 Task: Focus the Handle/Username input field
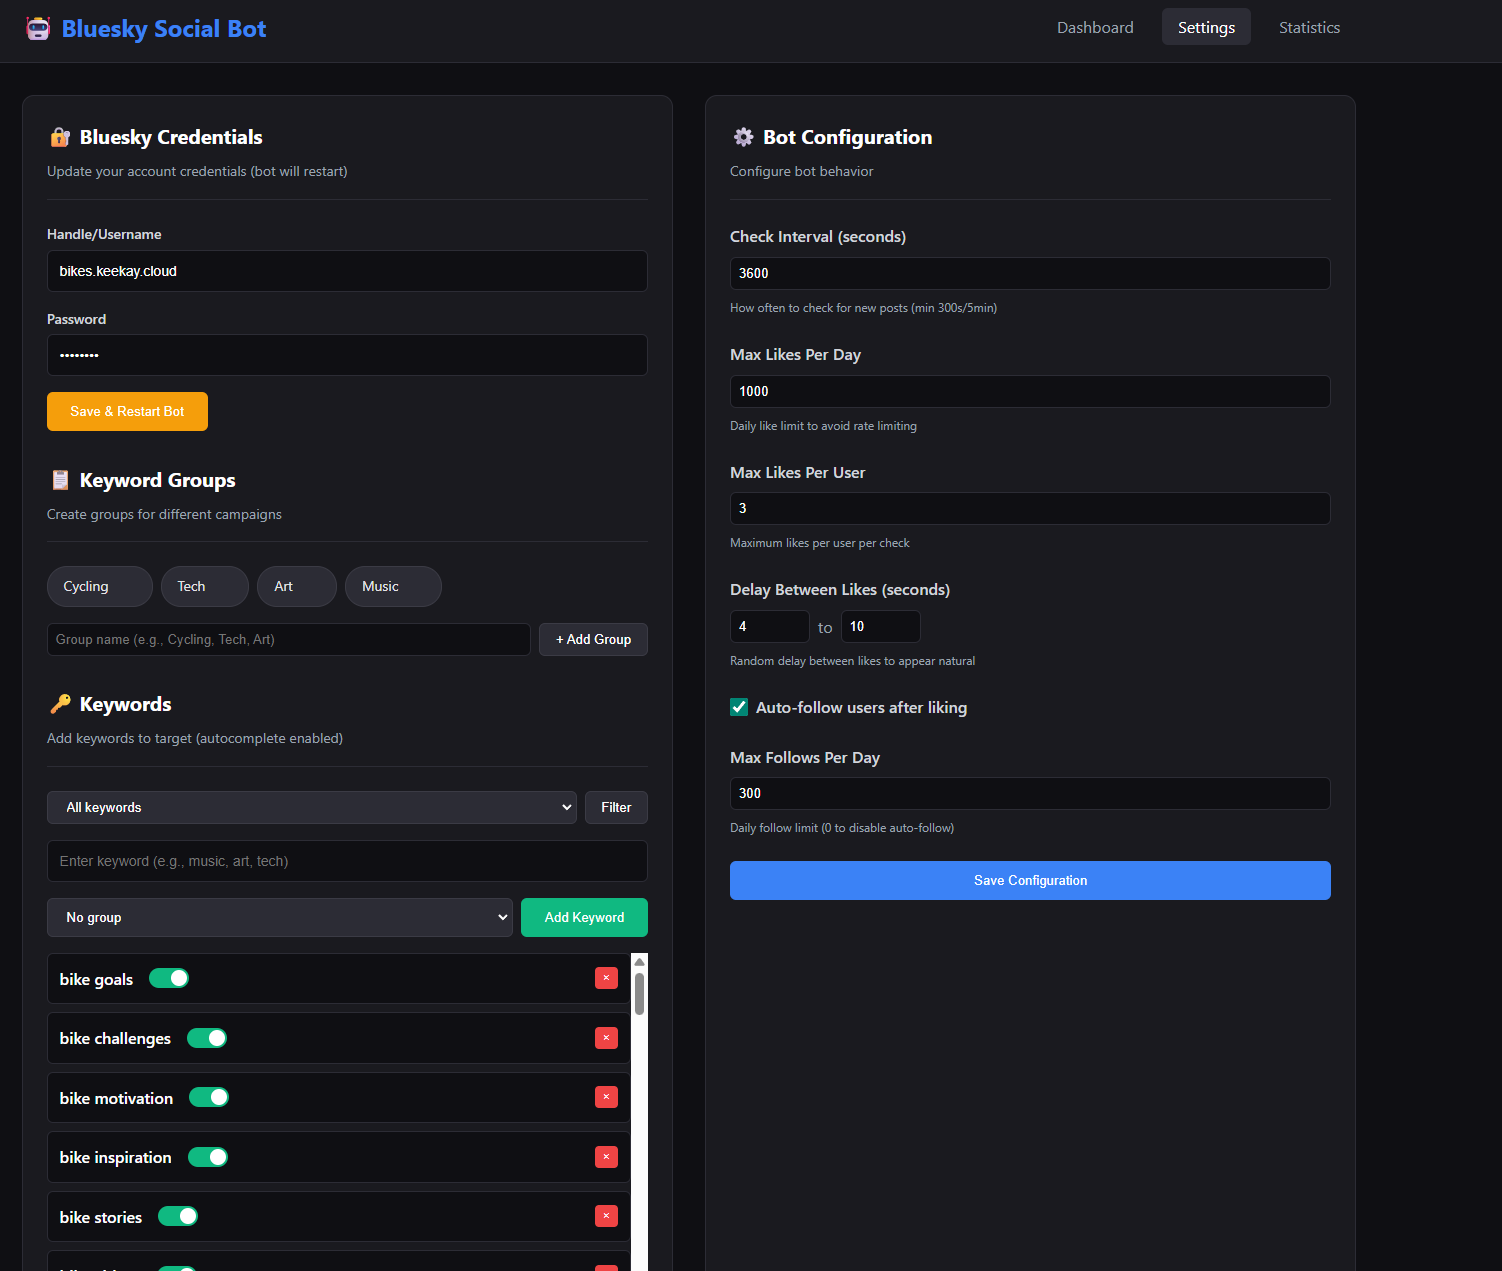tap(347, 271)
